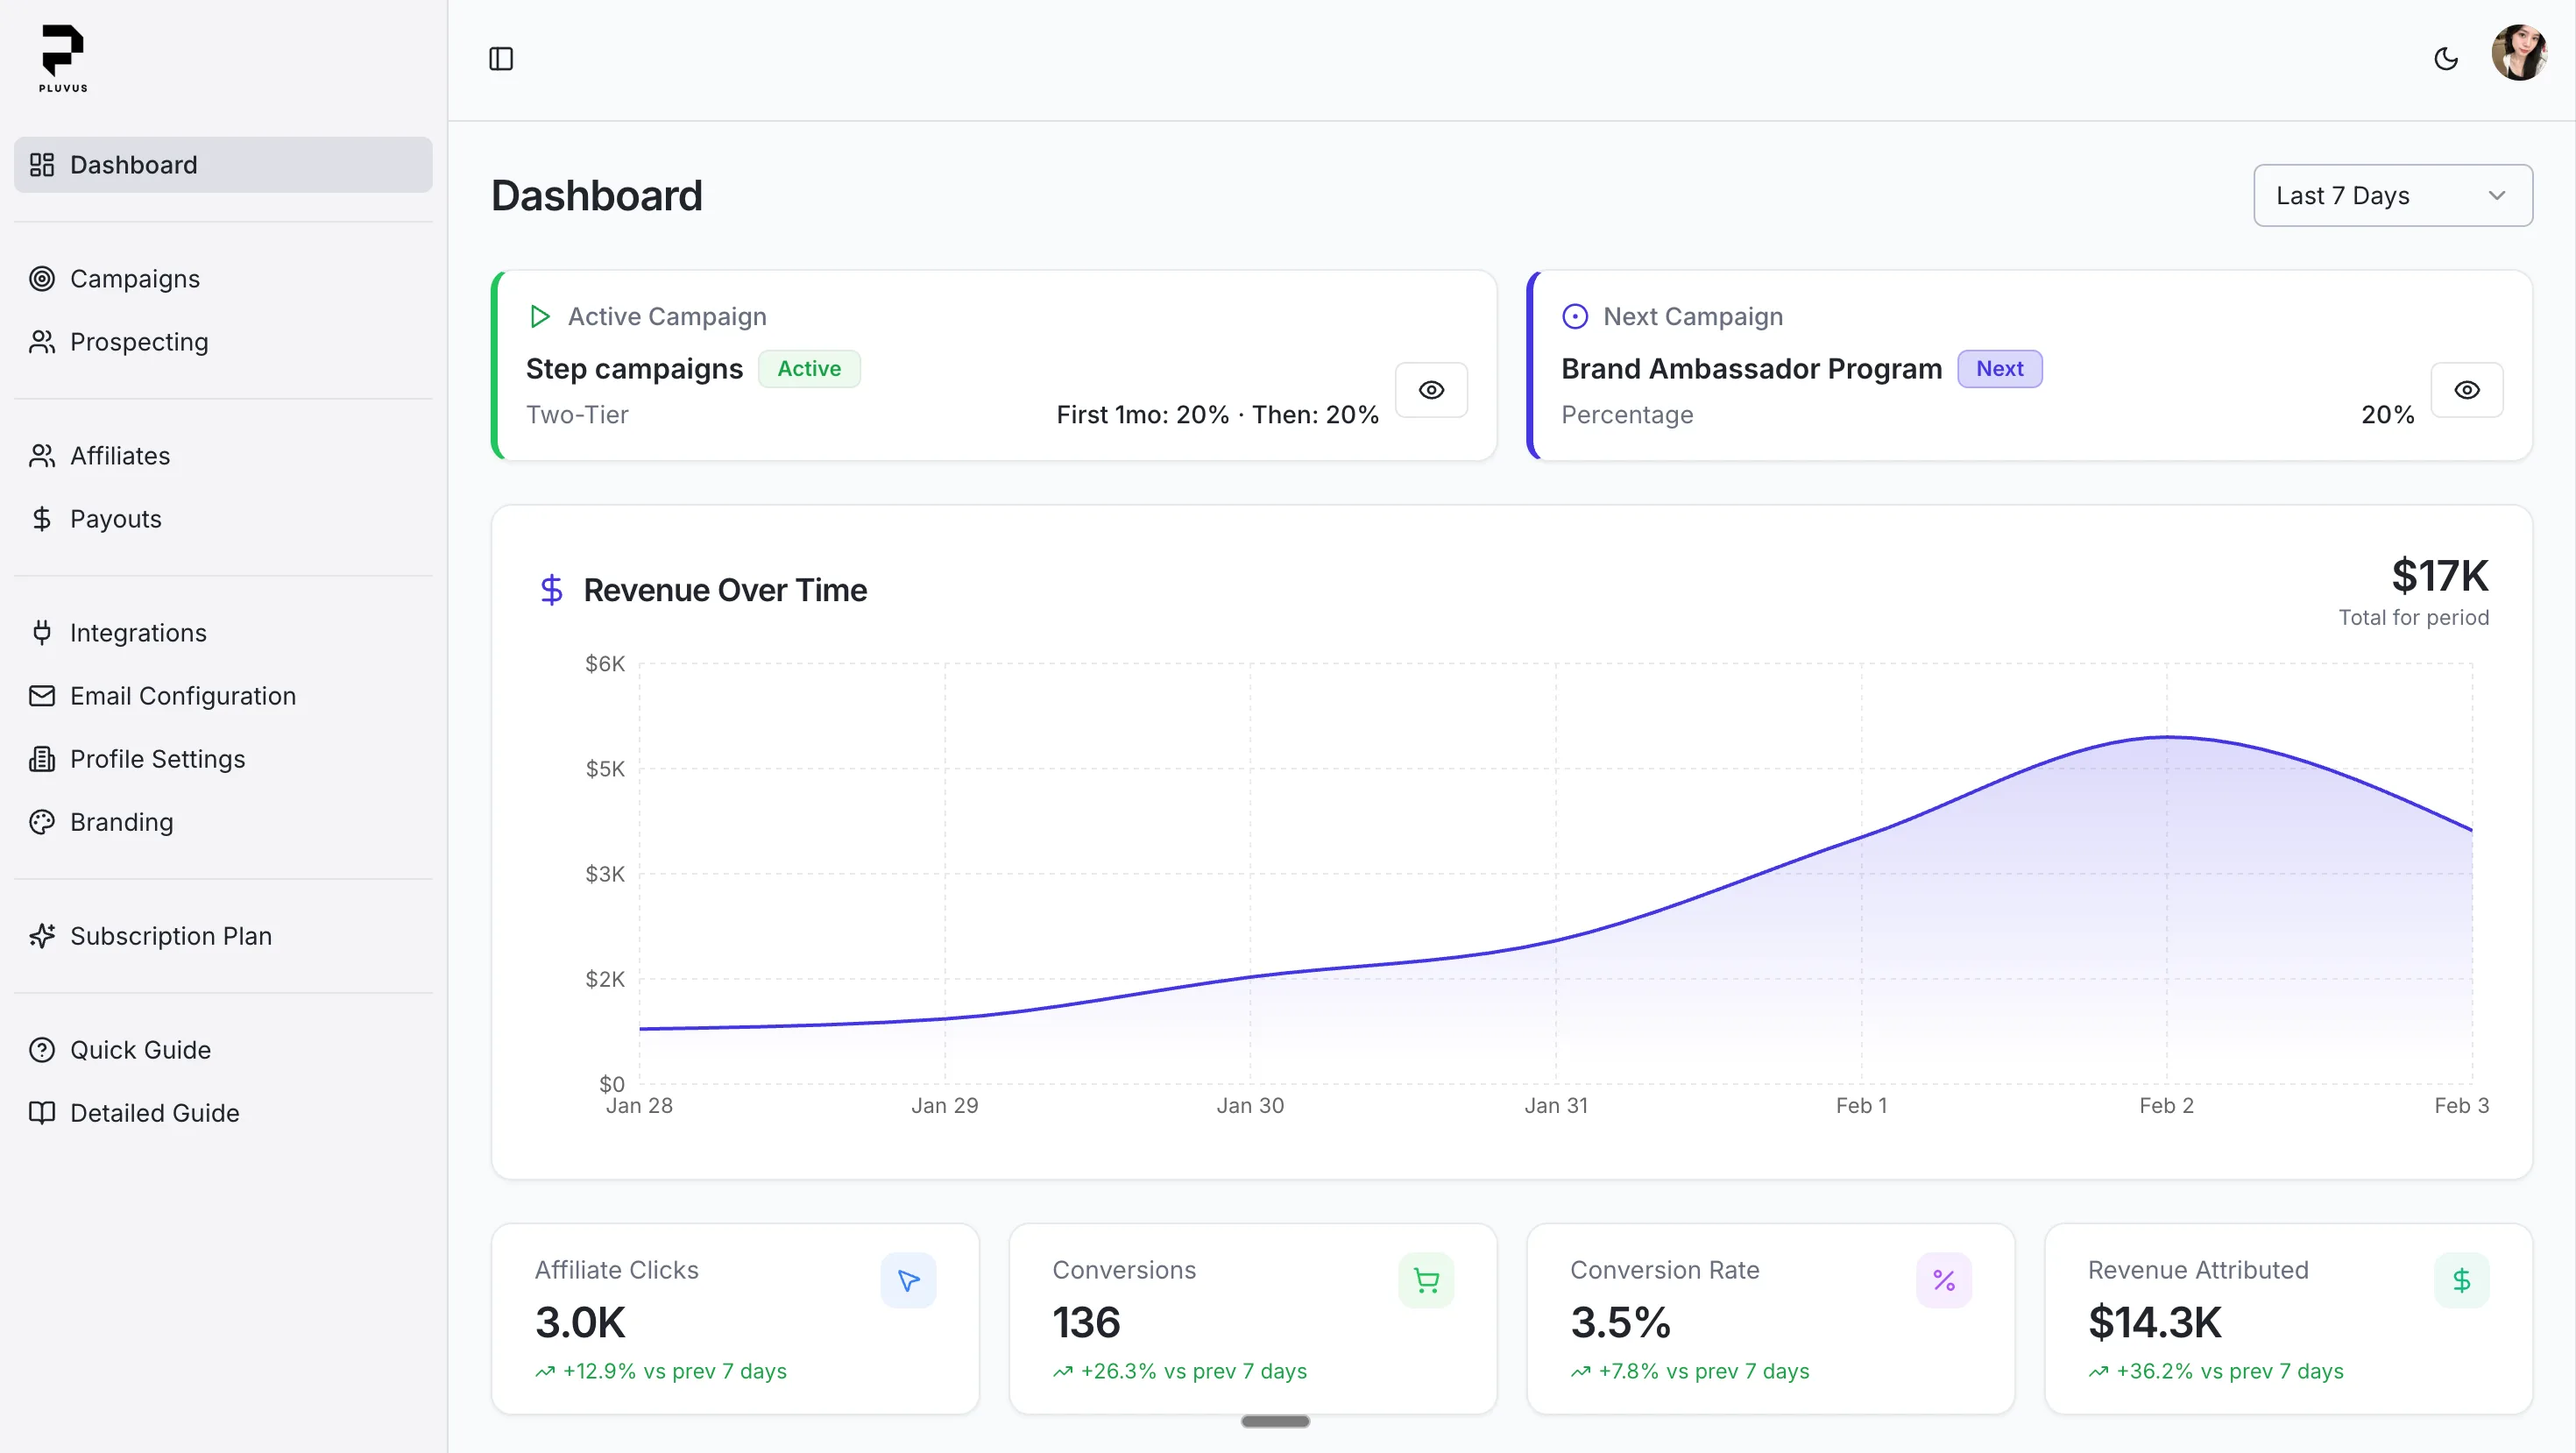Screen dimensions: 2576x1453
Task: Go to Campaigns
Action: [x=223, y=279]
